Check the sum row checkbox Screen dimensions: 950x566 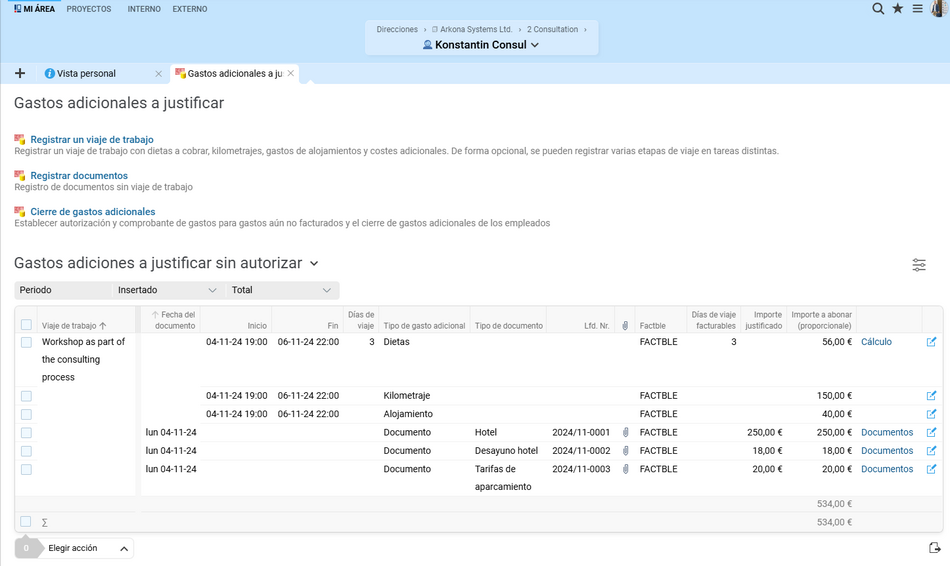pos(25,521)
